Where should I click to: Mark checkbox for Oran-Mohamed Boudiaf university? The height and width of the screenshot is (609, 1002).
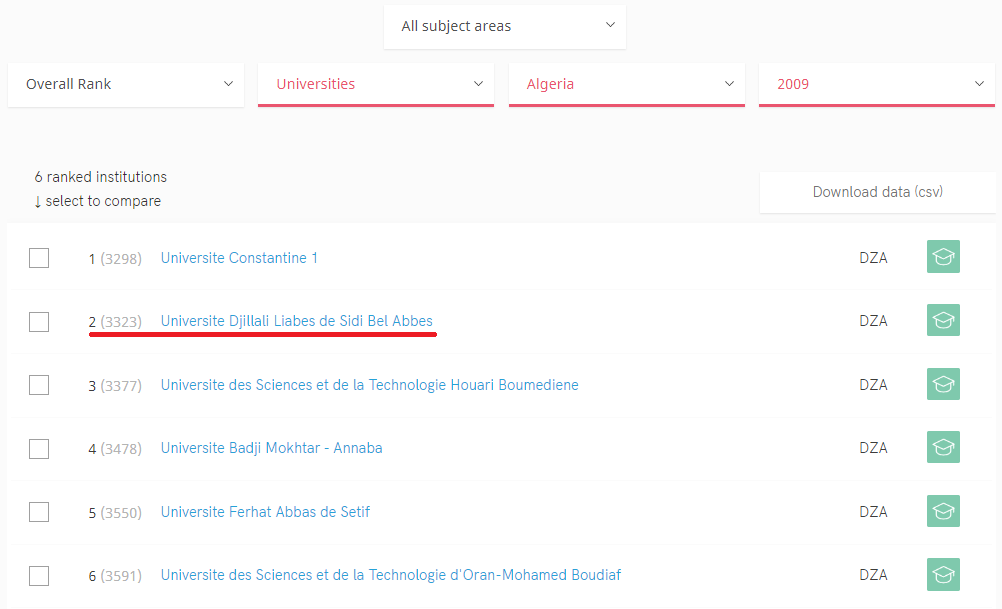coord(39,576)
